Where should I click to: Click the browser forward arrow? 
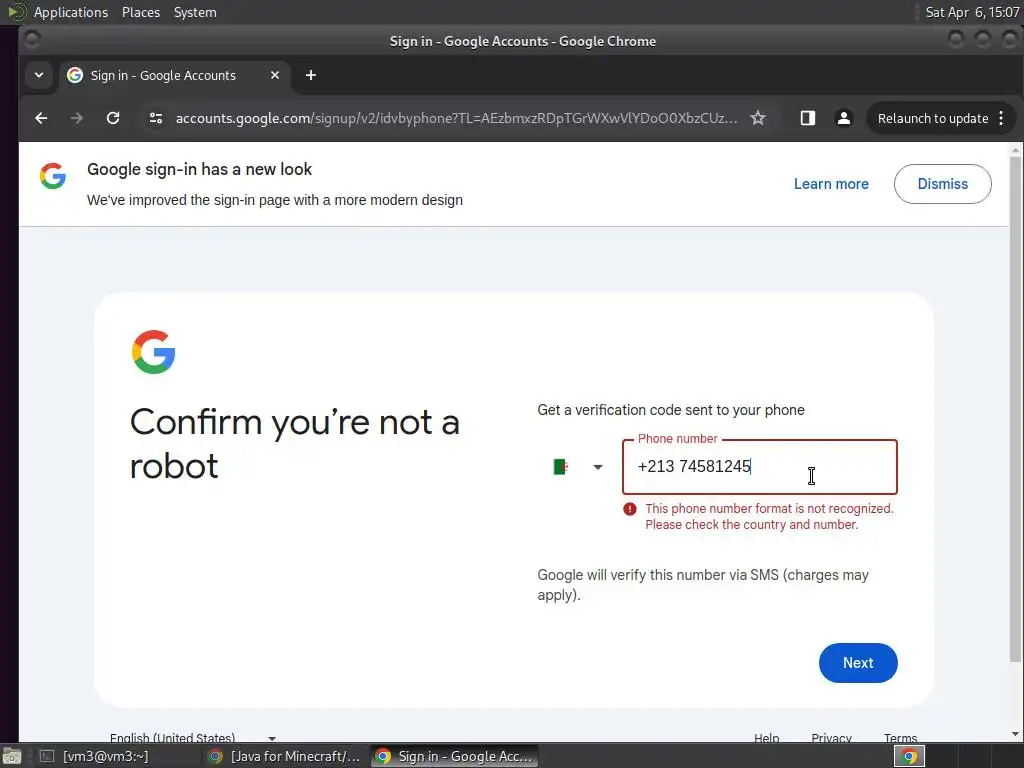[x=76, y=118]
